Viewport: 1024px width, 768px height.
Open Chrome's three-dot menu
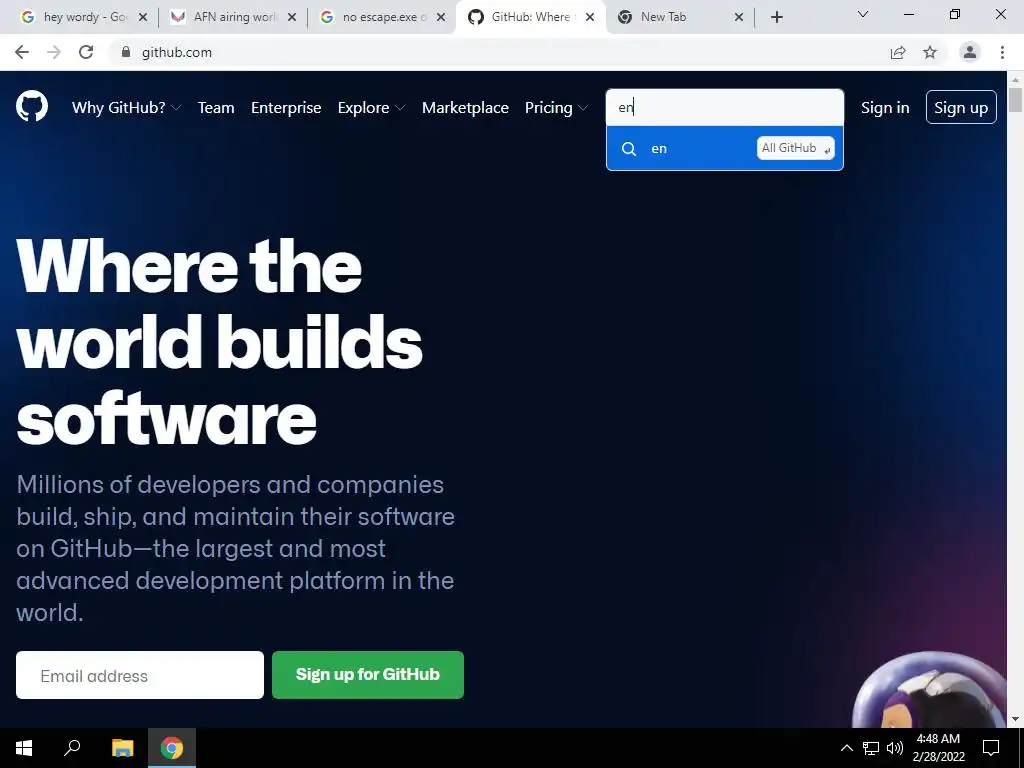(x=1002, y=52)
